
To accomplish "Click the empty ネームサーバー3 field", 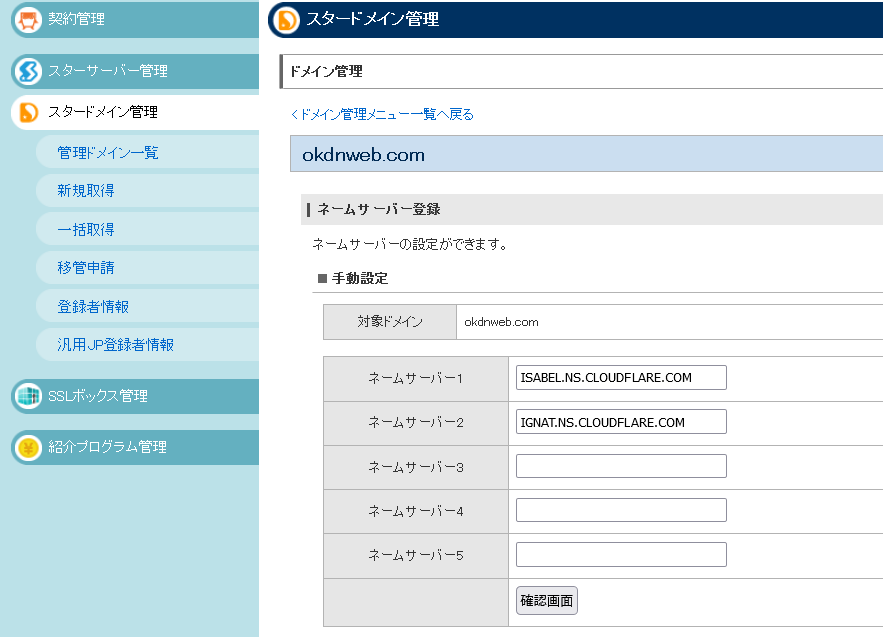I will click(621, 466).
